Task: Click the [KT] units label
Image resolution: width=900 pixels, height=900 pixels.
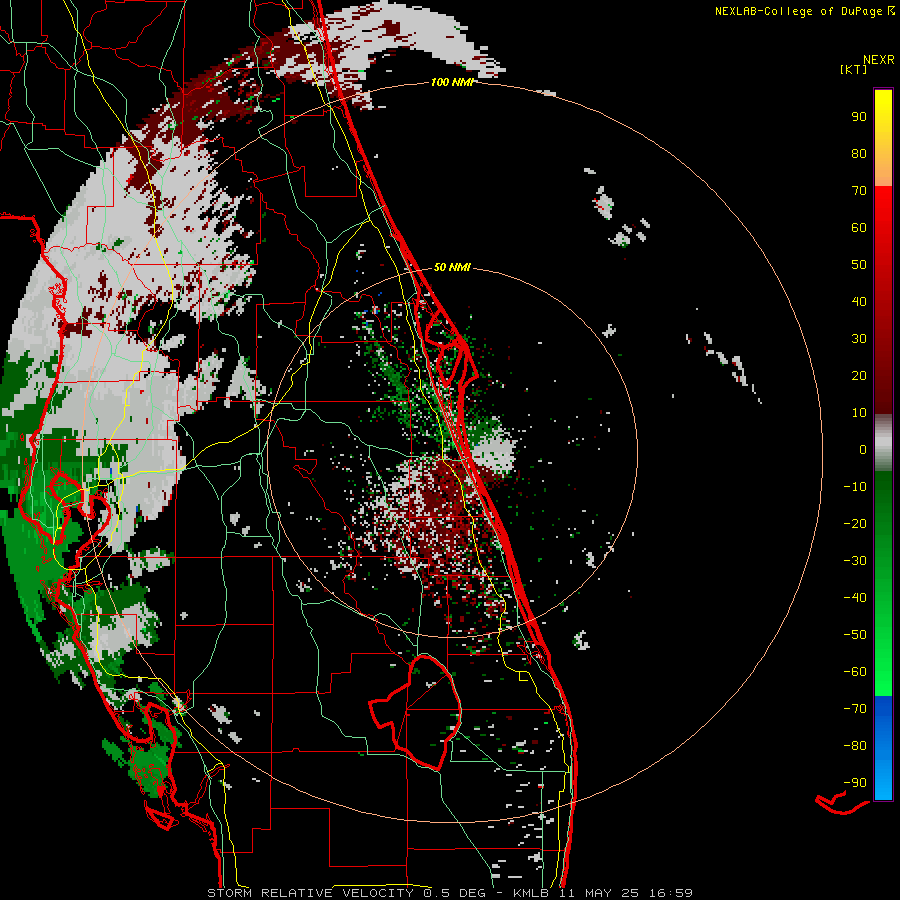Action: click(x=853, y=69)
